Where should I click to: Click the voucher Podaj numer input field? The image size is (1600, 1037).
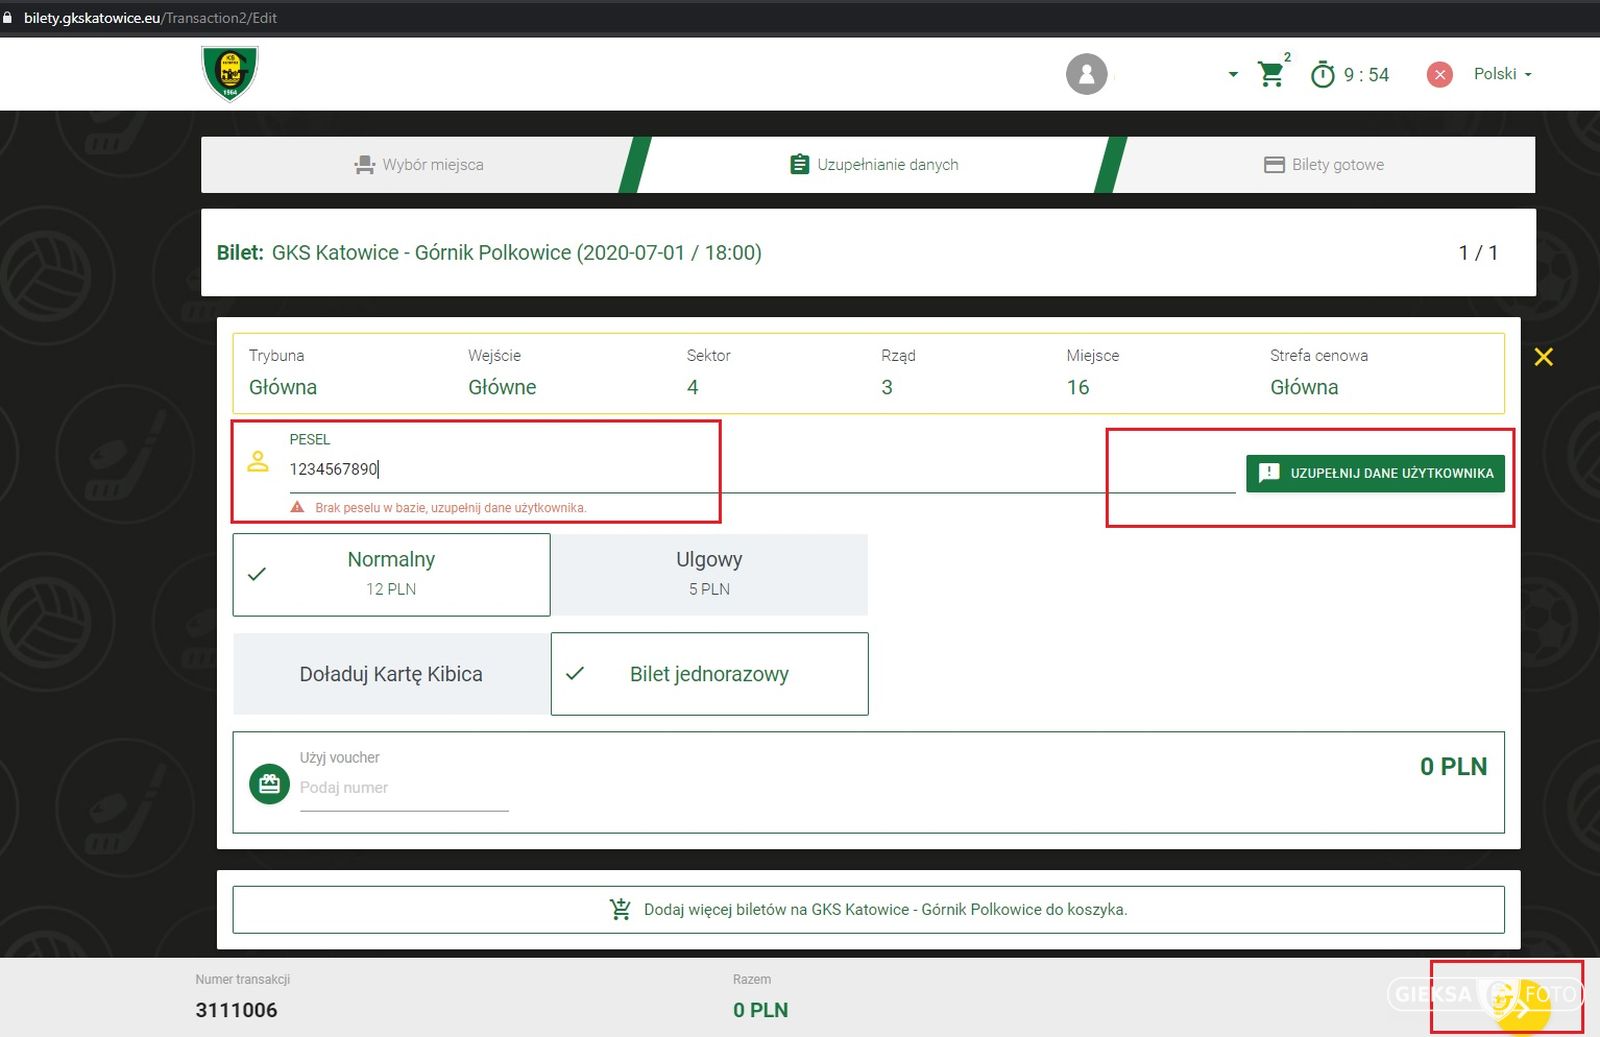[x=404, y=788]
